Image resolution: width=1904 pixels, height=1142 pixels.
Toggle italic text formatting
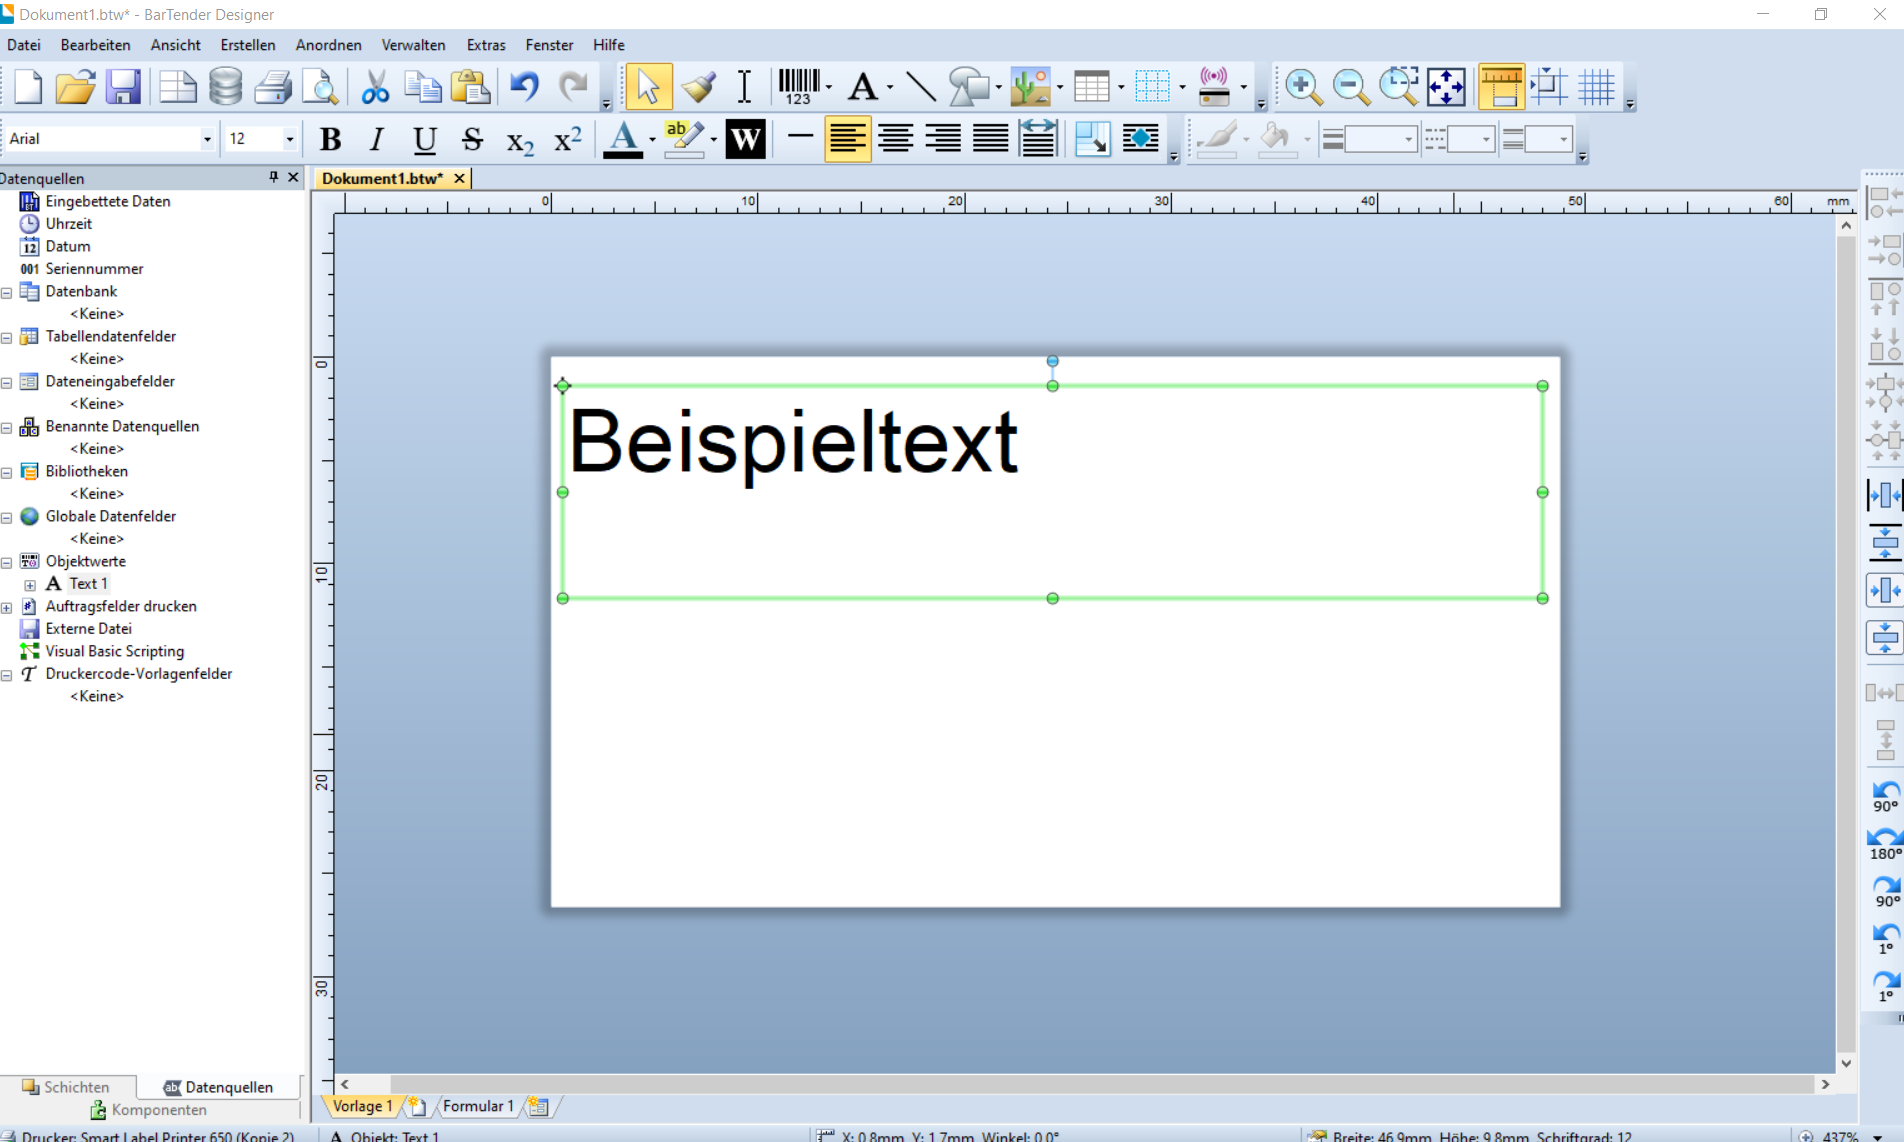[377, 139]
